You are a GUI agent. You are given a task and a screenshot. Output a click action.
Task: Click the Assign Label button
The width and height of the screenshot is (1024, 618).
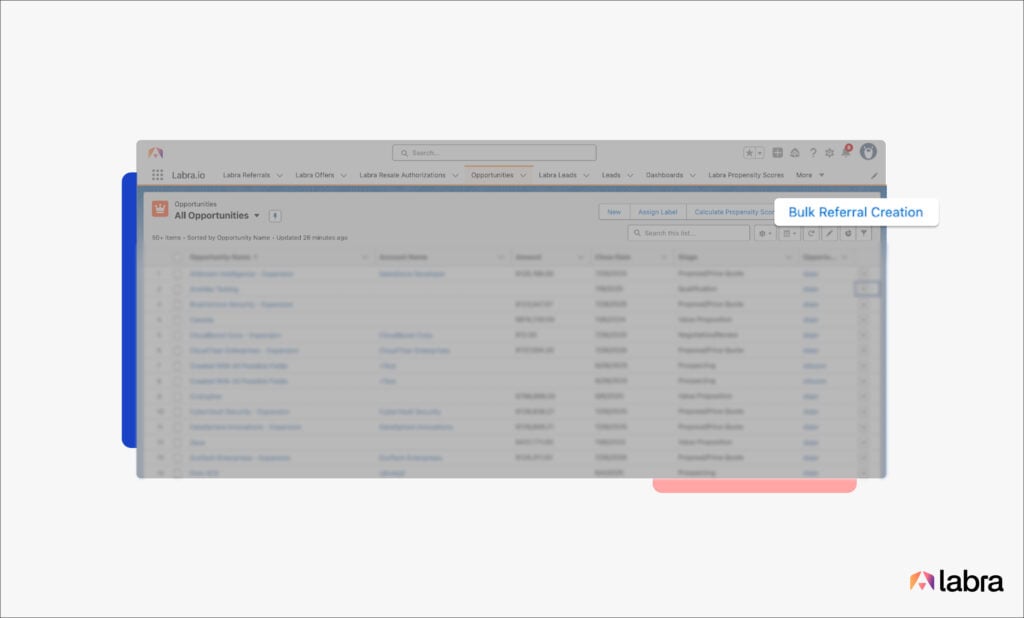[x=658, y=212]
